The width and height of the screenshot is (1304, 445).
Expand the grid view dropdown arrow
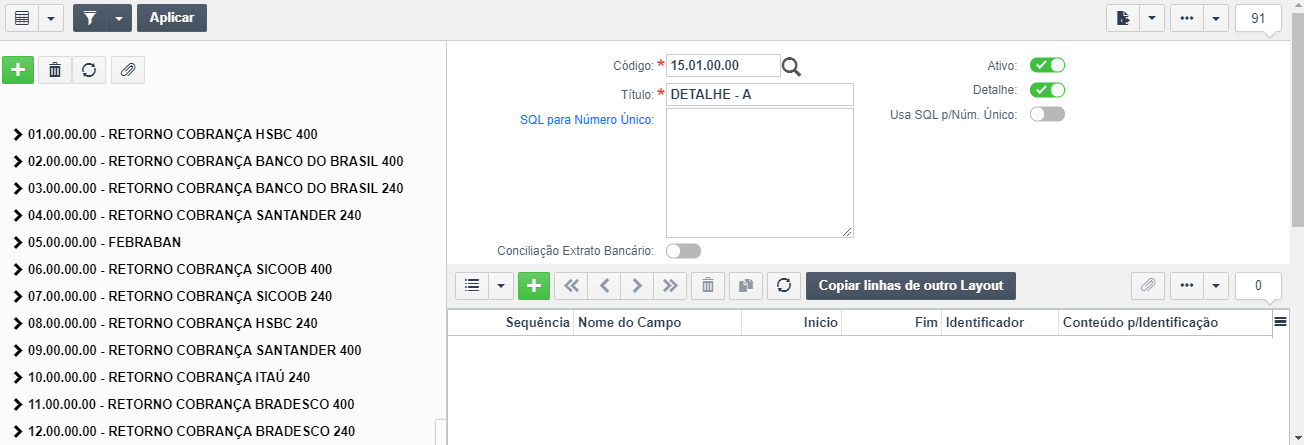pos(52,18)
